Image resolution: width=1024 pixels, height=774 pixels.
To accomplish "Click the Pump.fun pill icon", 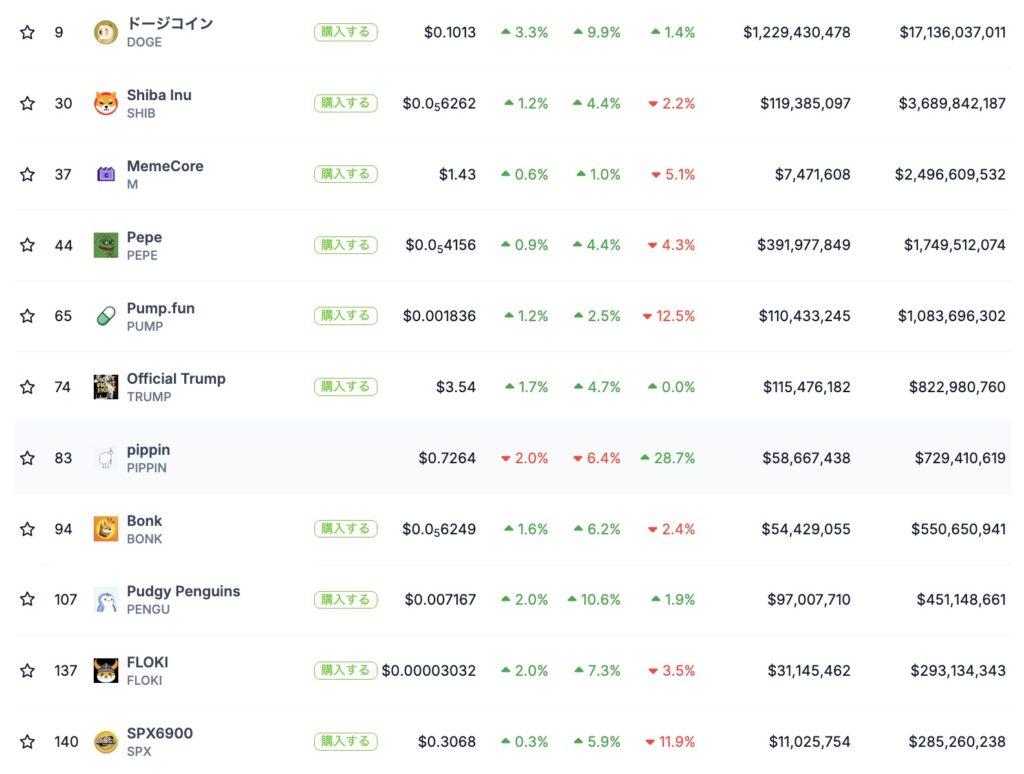I will pos(105,316).
